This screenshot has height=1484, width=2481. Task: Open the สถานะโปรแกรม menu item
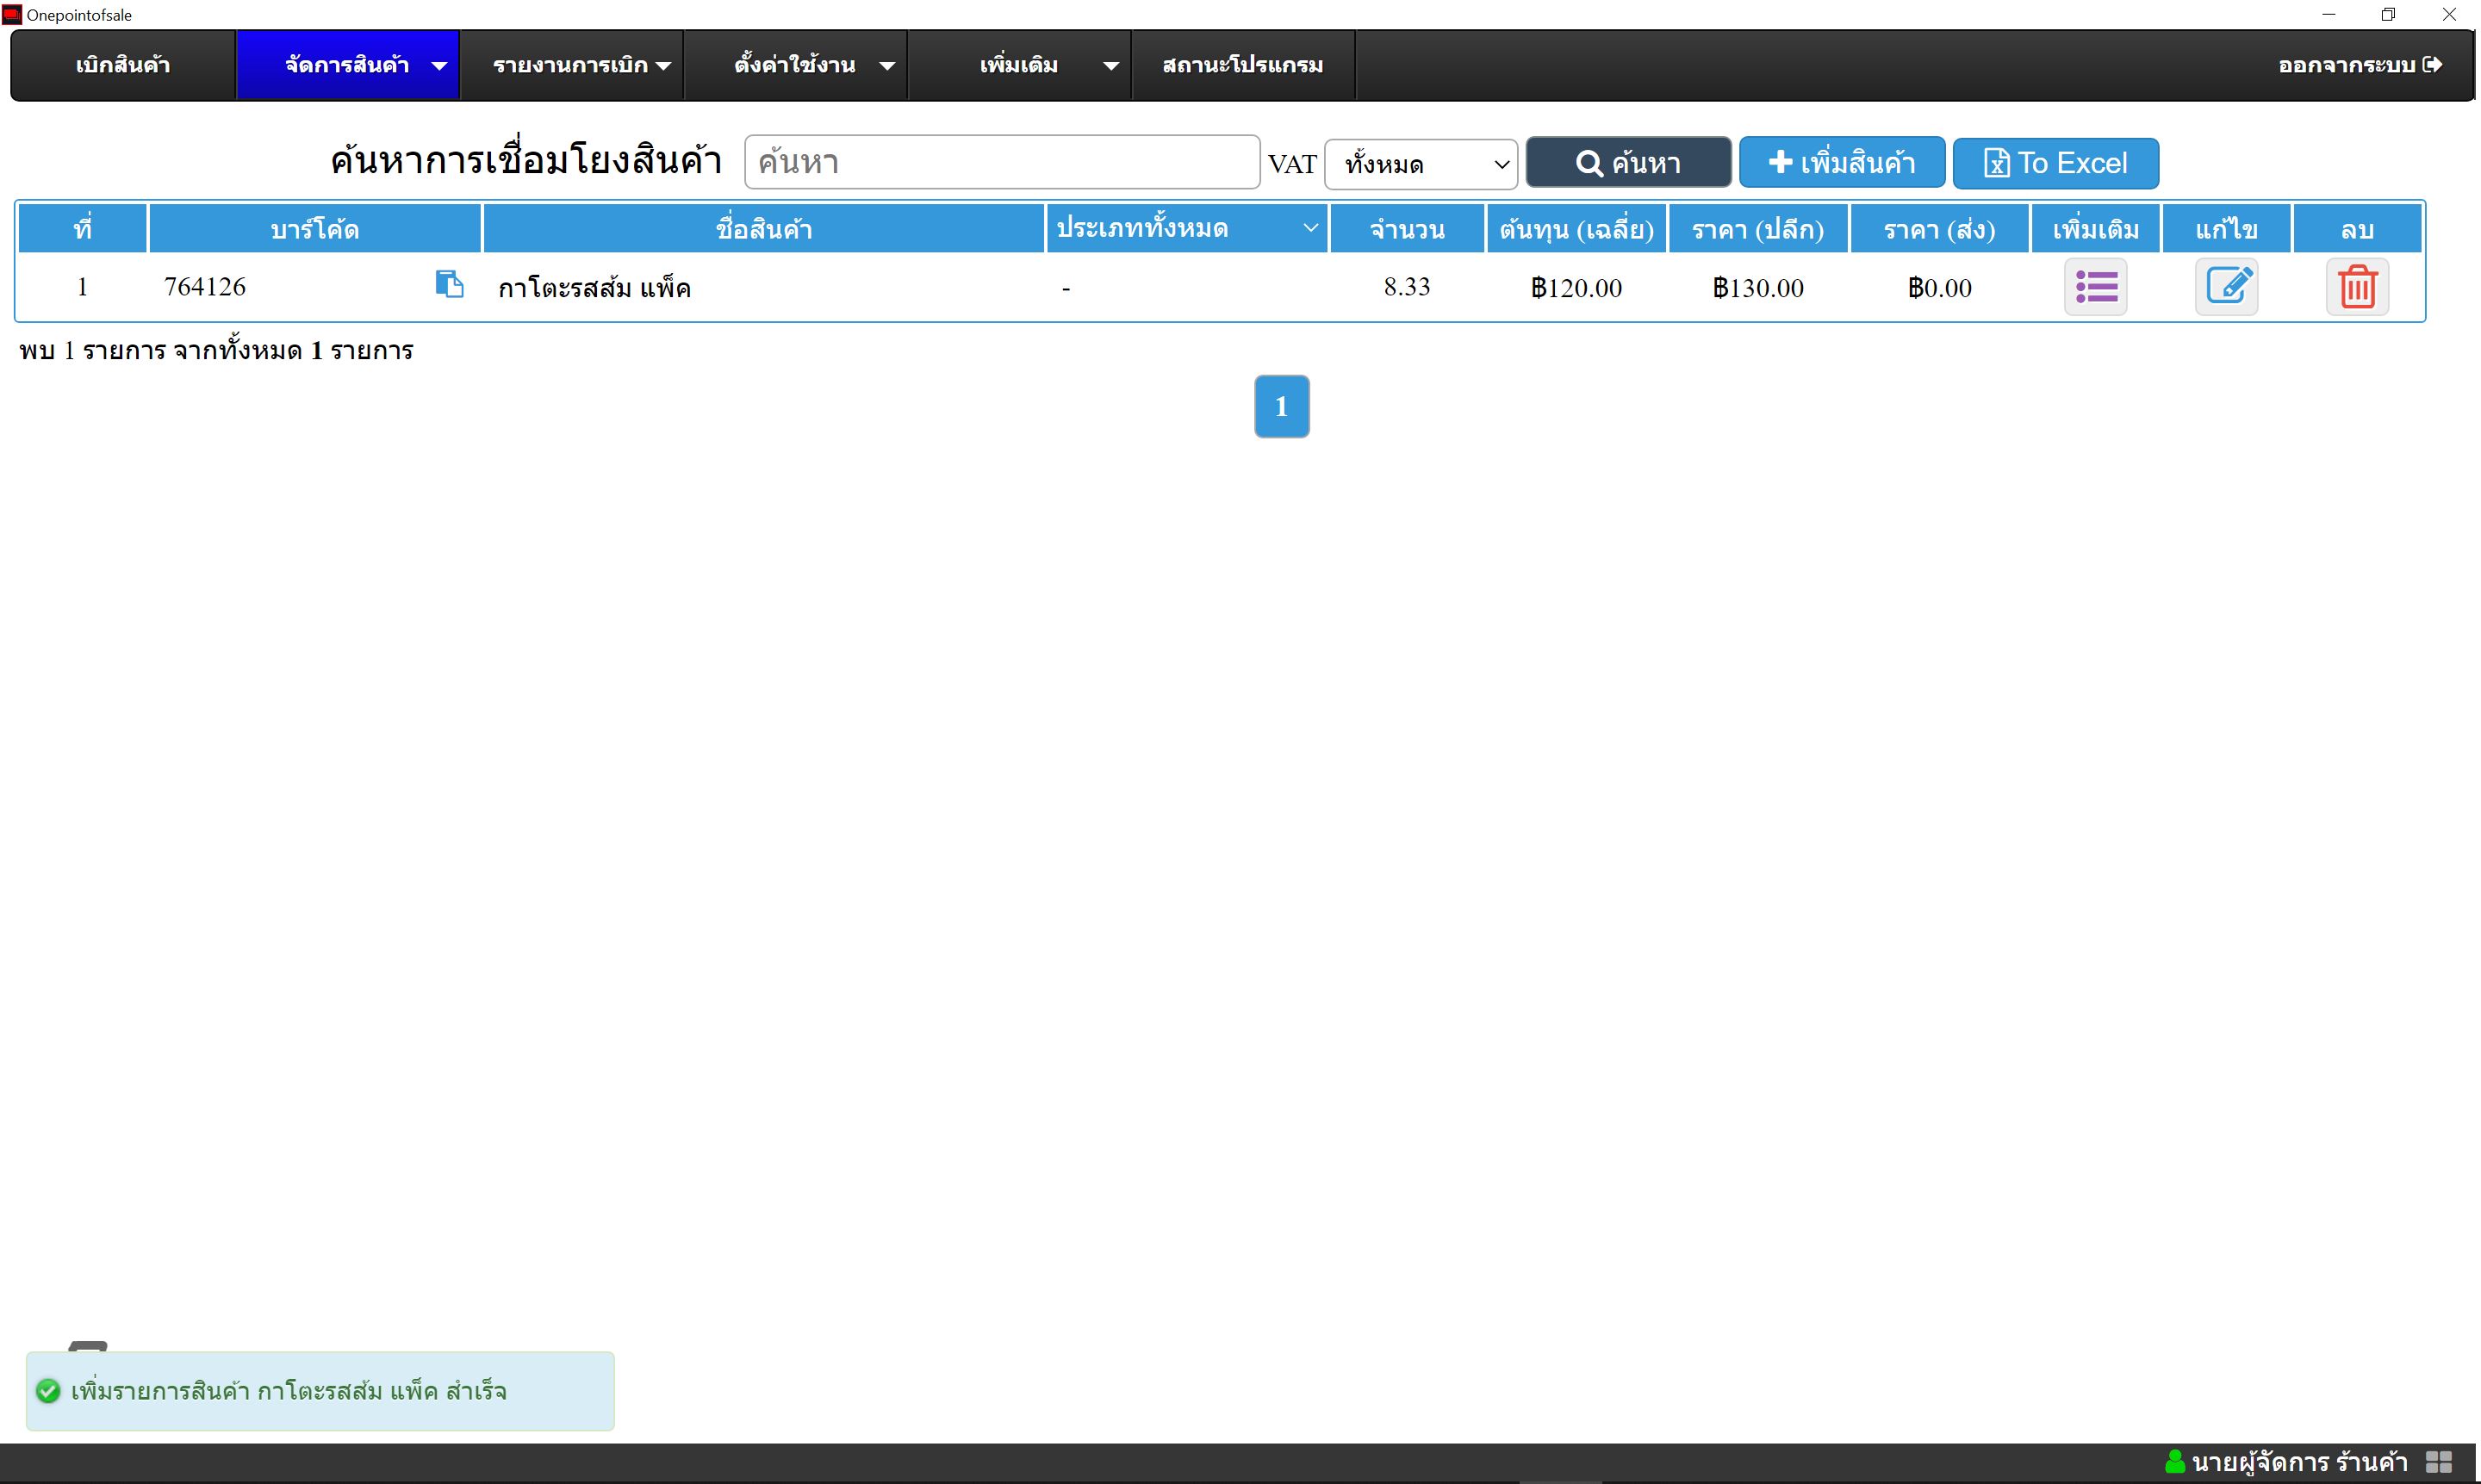coord(1243,65)
